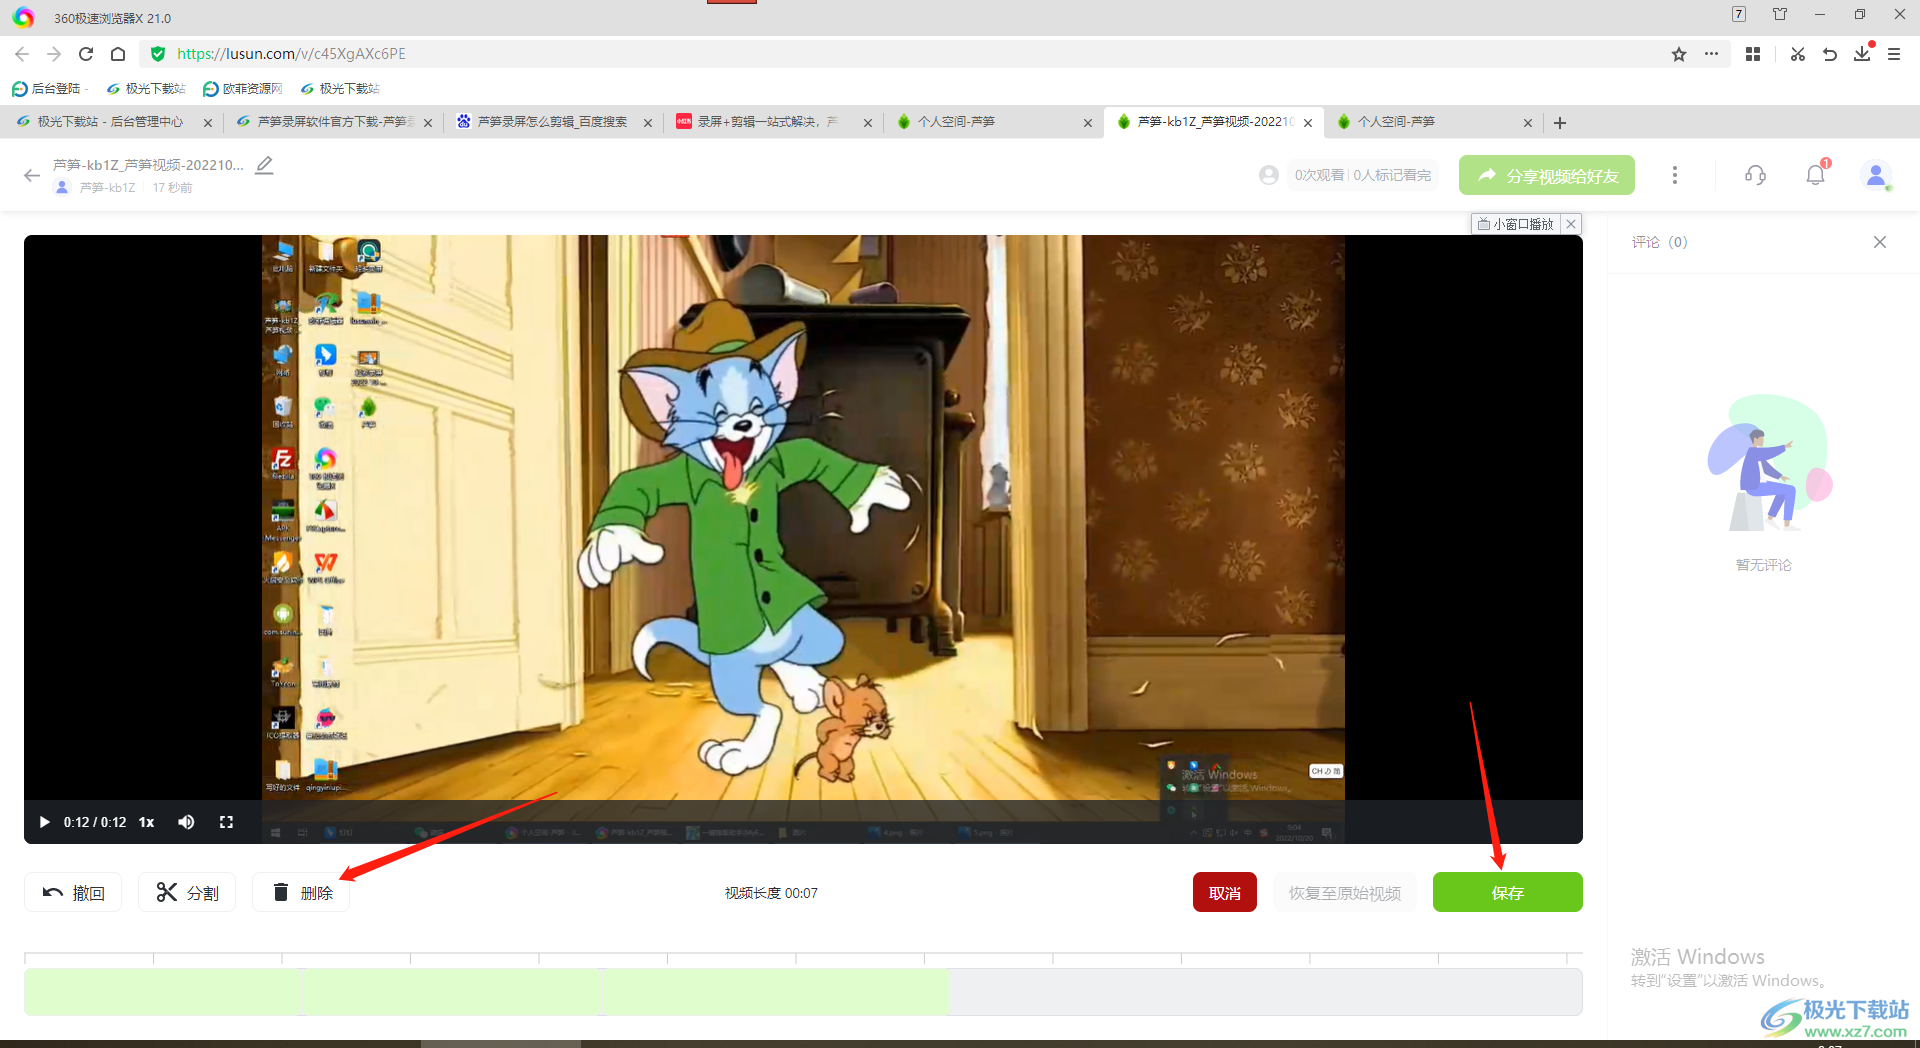Bookmark this page with the star icon

tap(1679, 54)
